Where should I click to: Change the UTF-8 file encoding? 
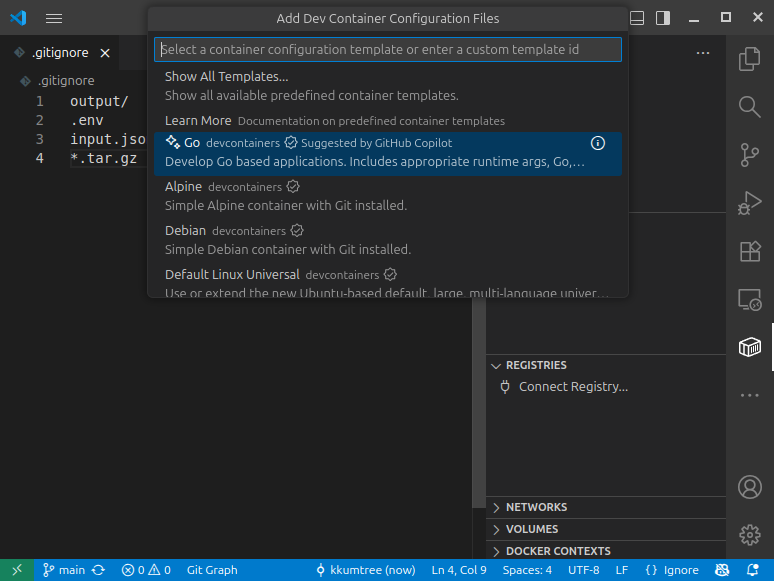pyautogui.click(x=583, y=570)
